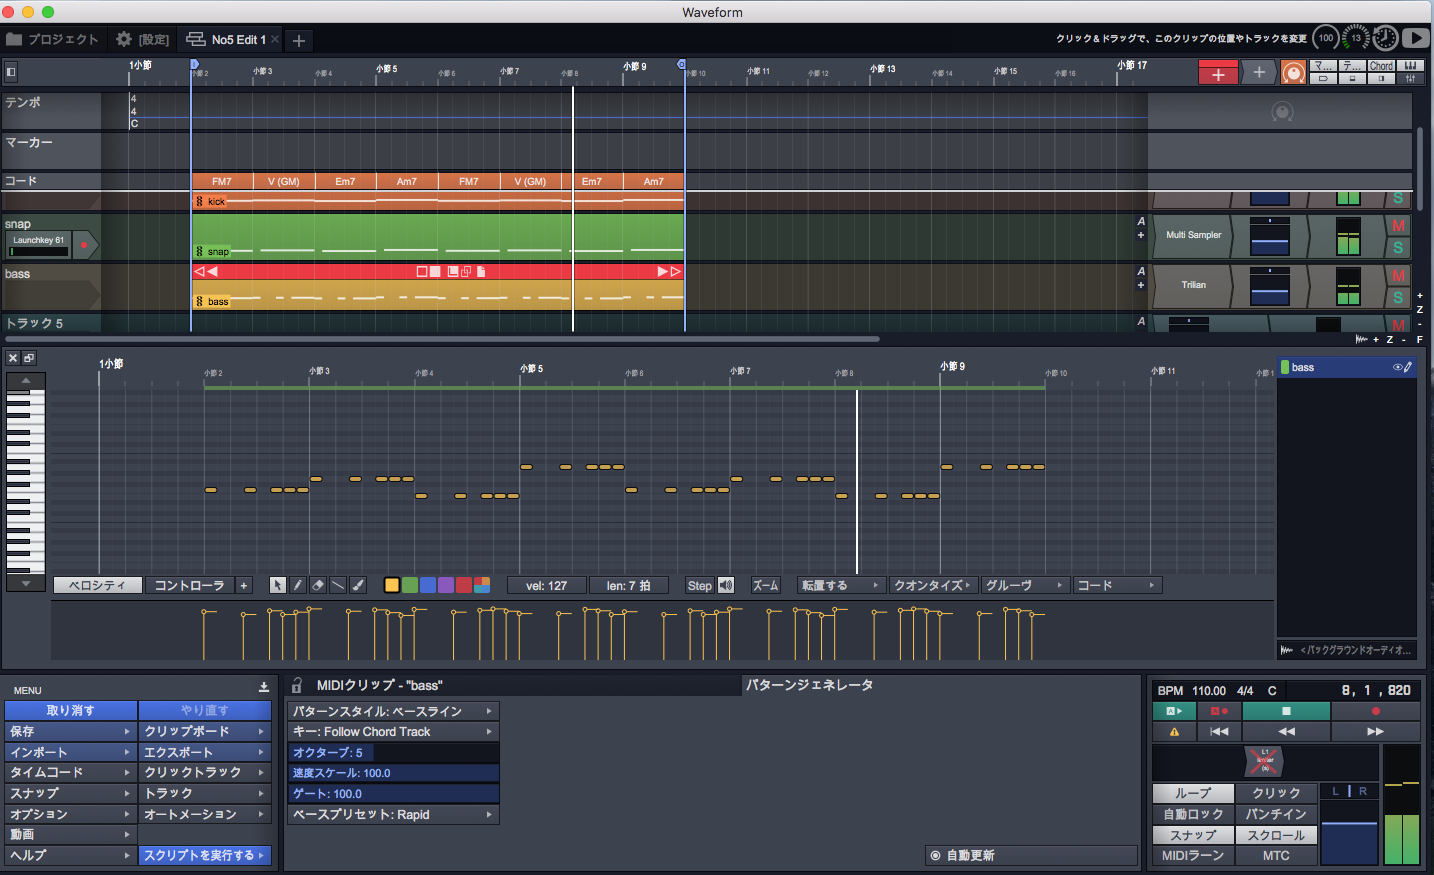The width and height of the screenshot is (1434, 875).
Task: Click the clock history icon at top right
Action: [1385, 38]
